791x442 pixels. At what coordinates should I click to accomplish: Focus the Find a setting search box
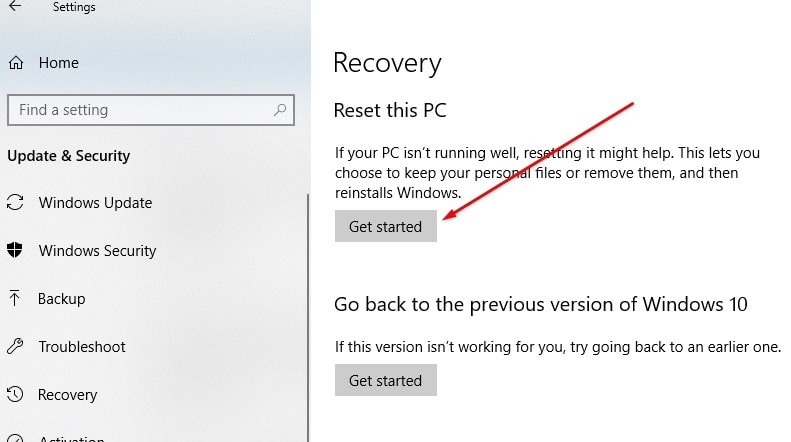(x=140, y=110)
